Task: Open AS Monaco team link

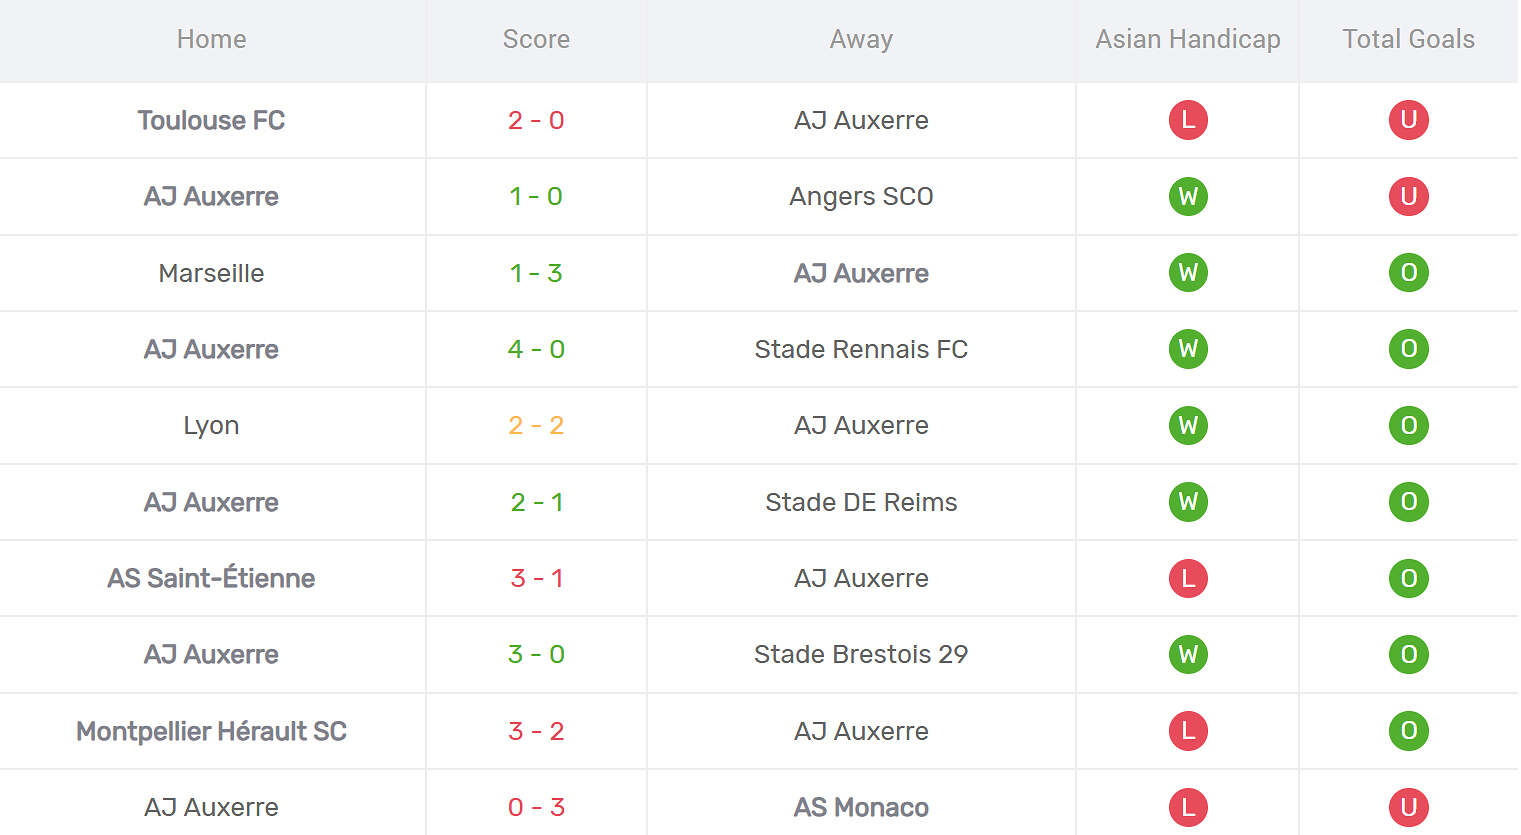Action: (861, 807)
